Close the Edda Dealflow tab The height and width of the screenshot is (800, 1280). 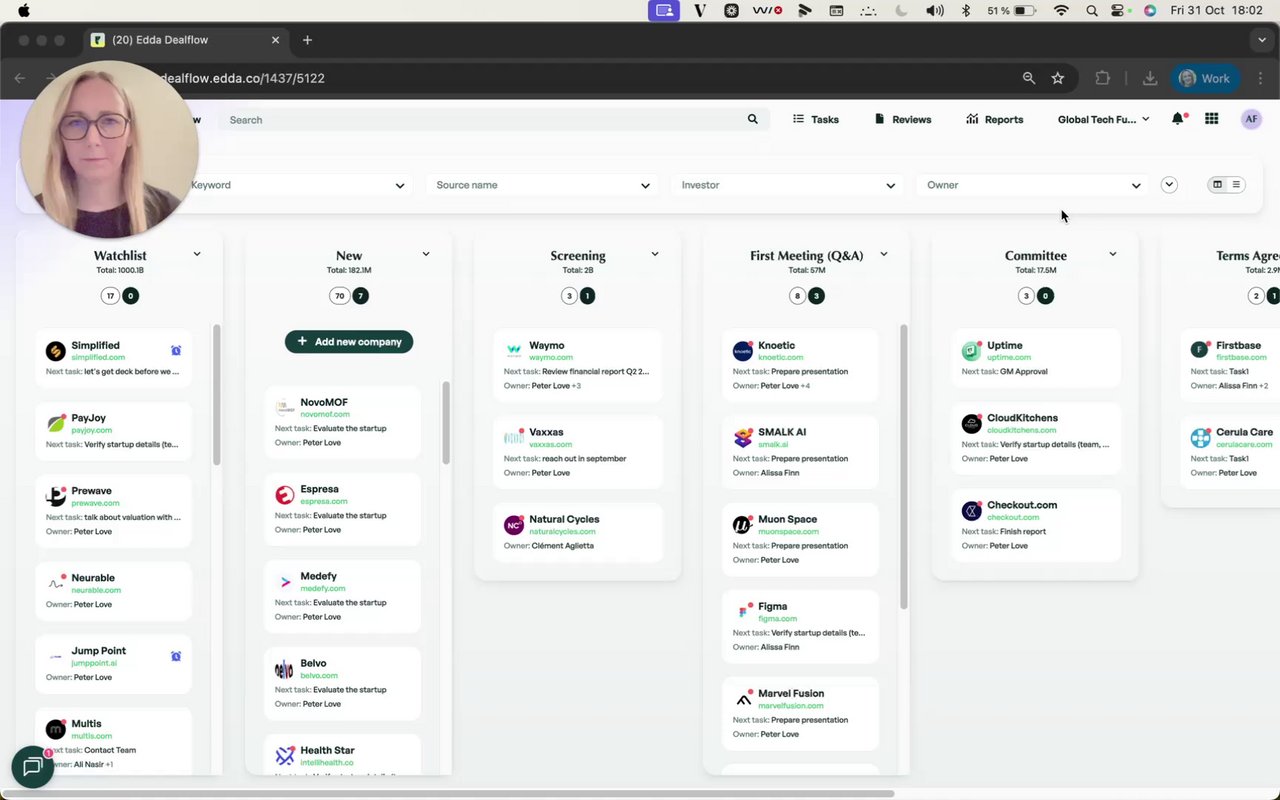click(275, 40)
